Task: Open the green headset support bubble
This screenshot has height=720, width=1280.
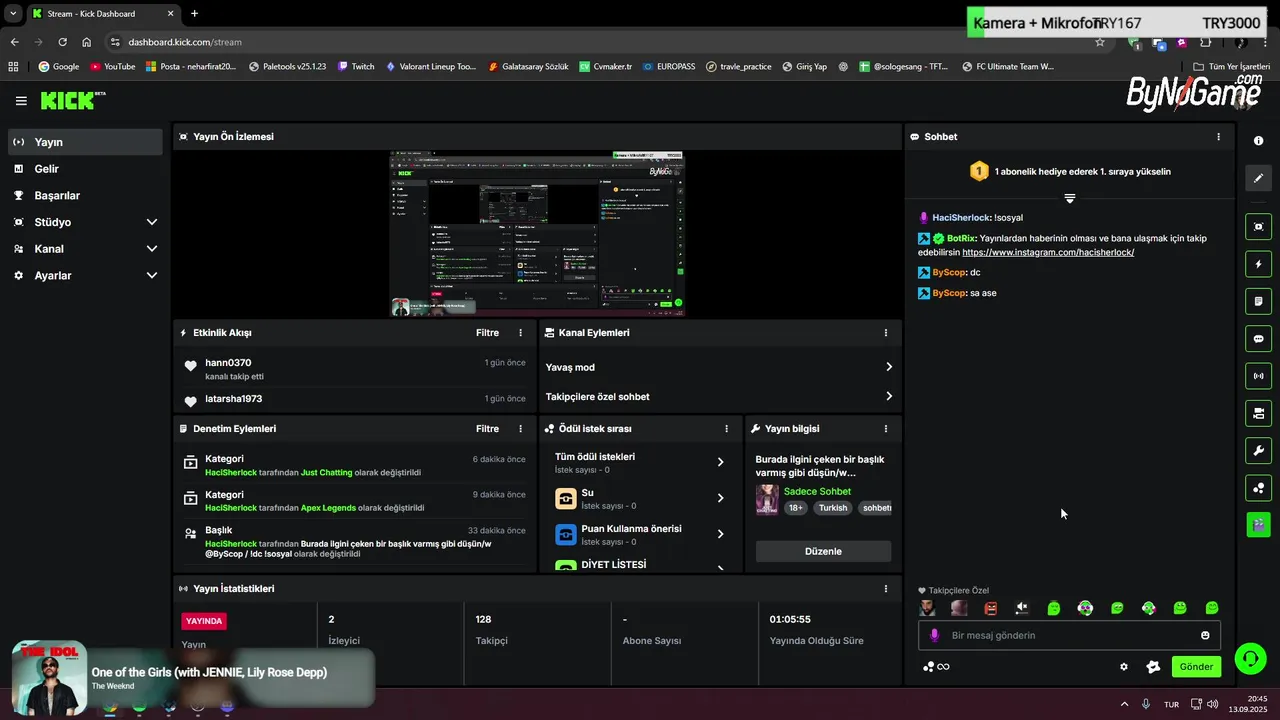Action: coord(1251,658)
